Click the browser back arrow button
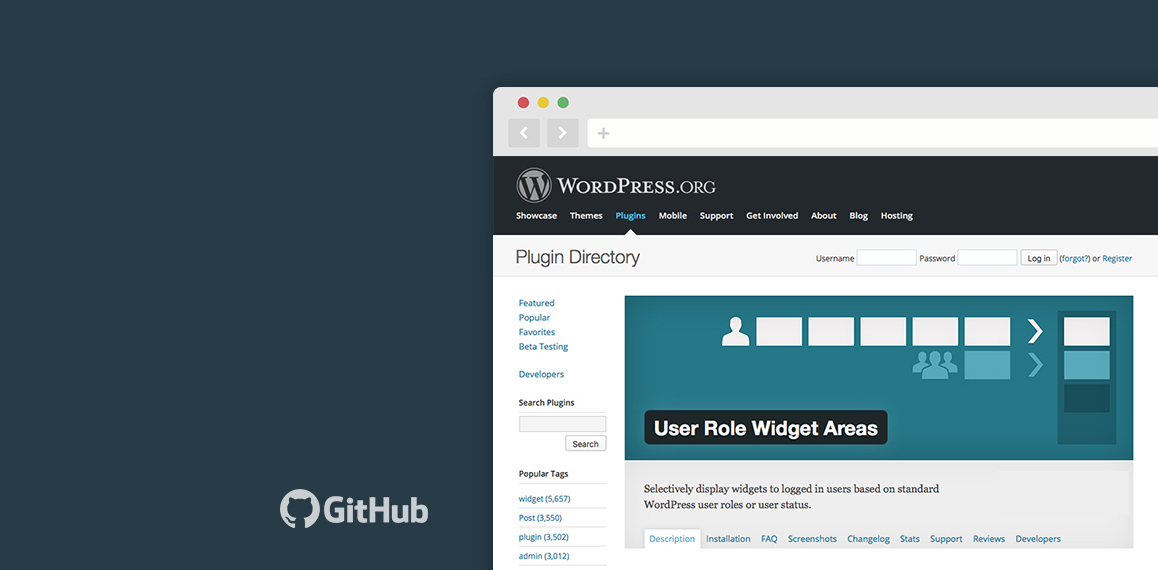 click(x=524, y=133)
